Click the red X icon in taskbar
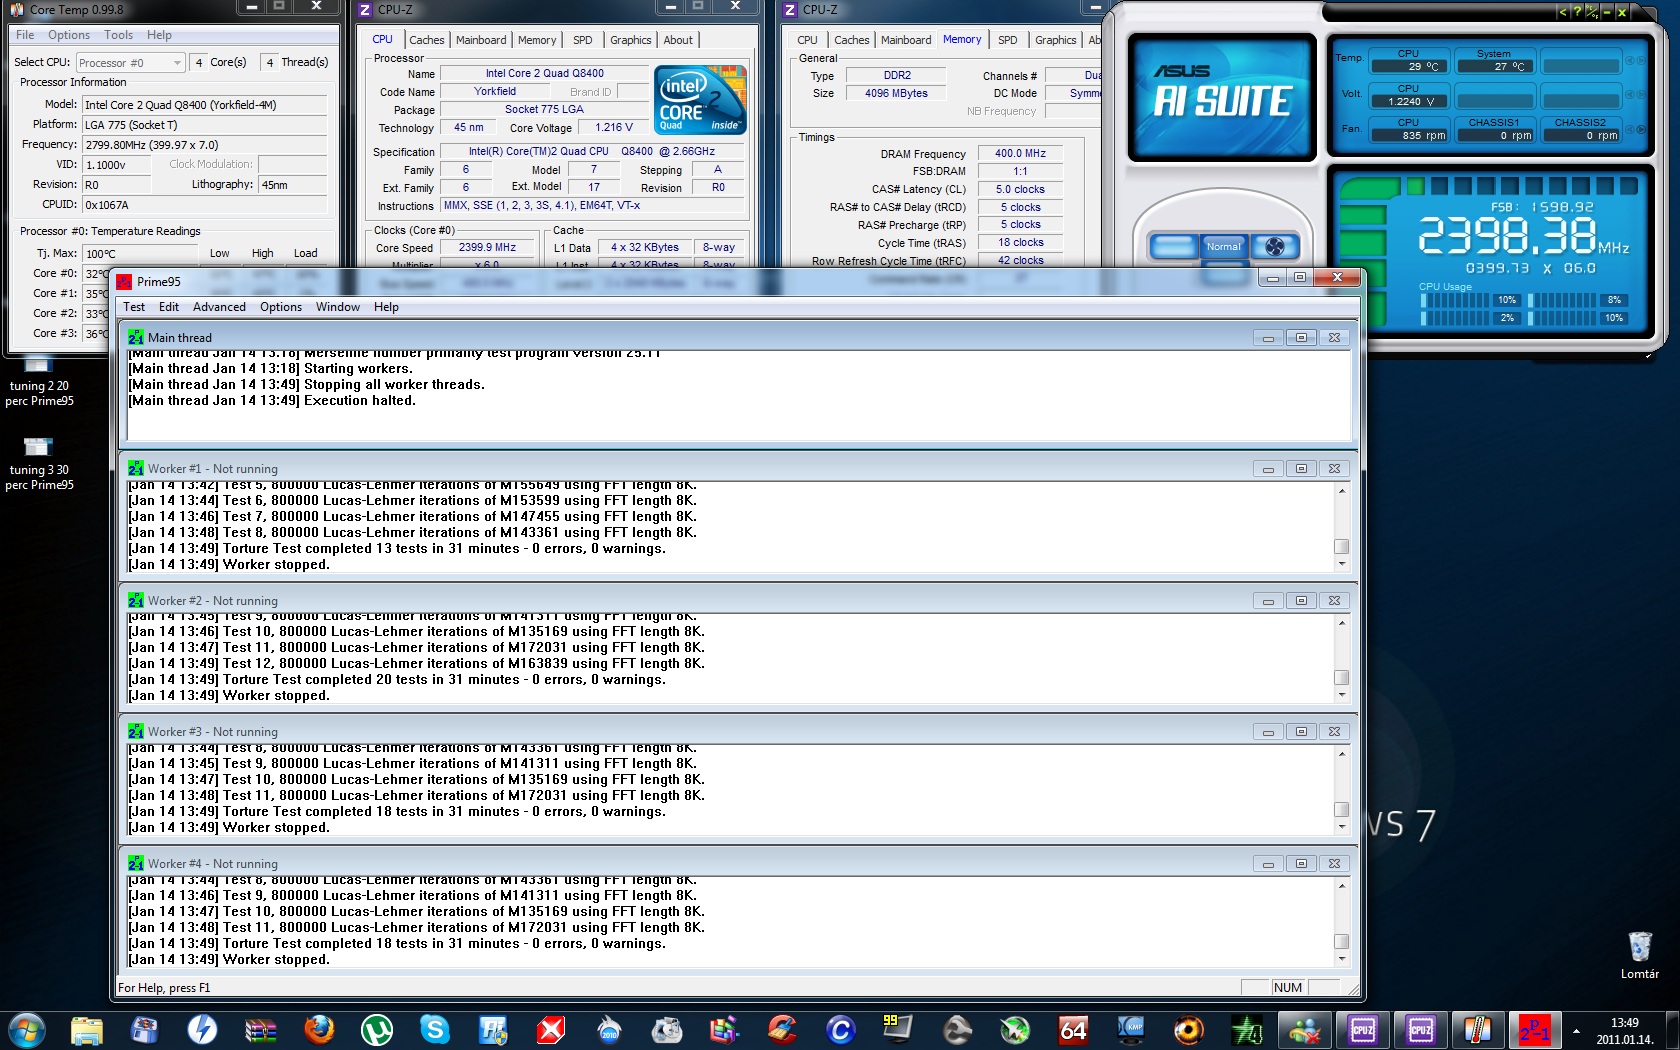The height and width of the screenshot is (1050, 1680). pos(551,1029)
